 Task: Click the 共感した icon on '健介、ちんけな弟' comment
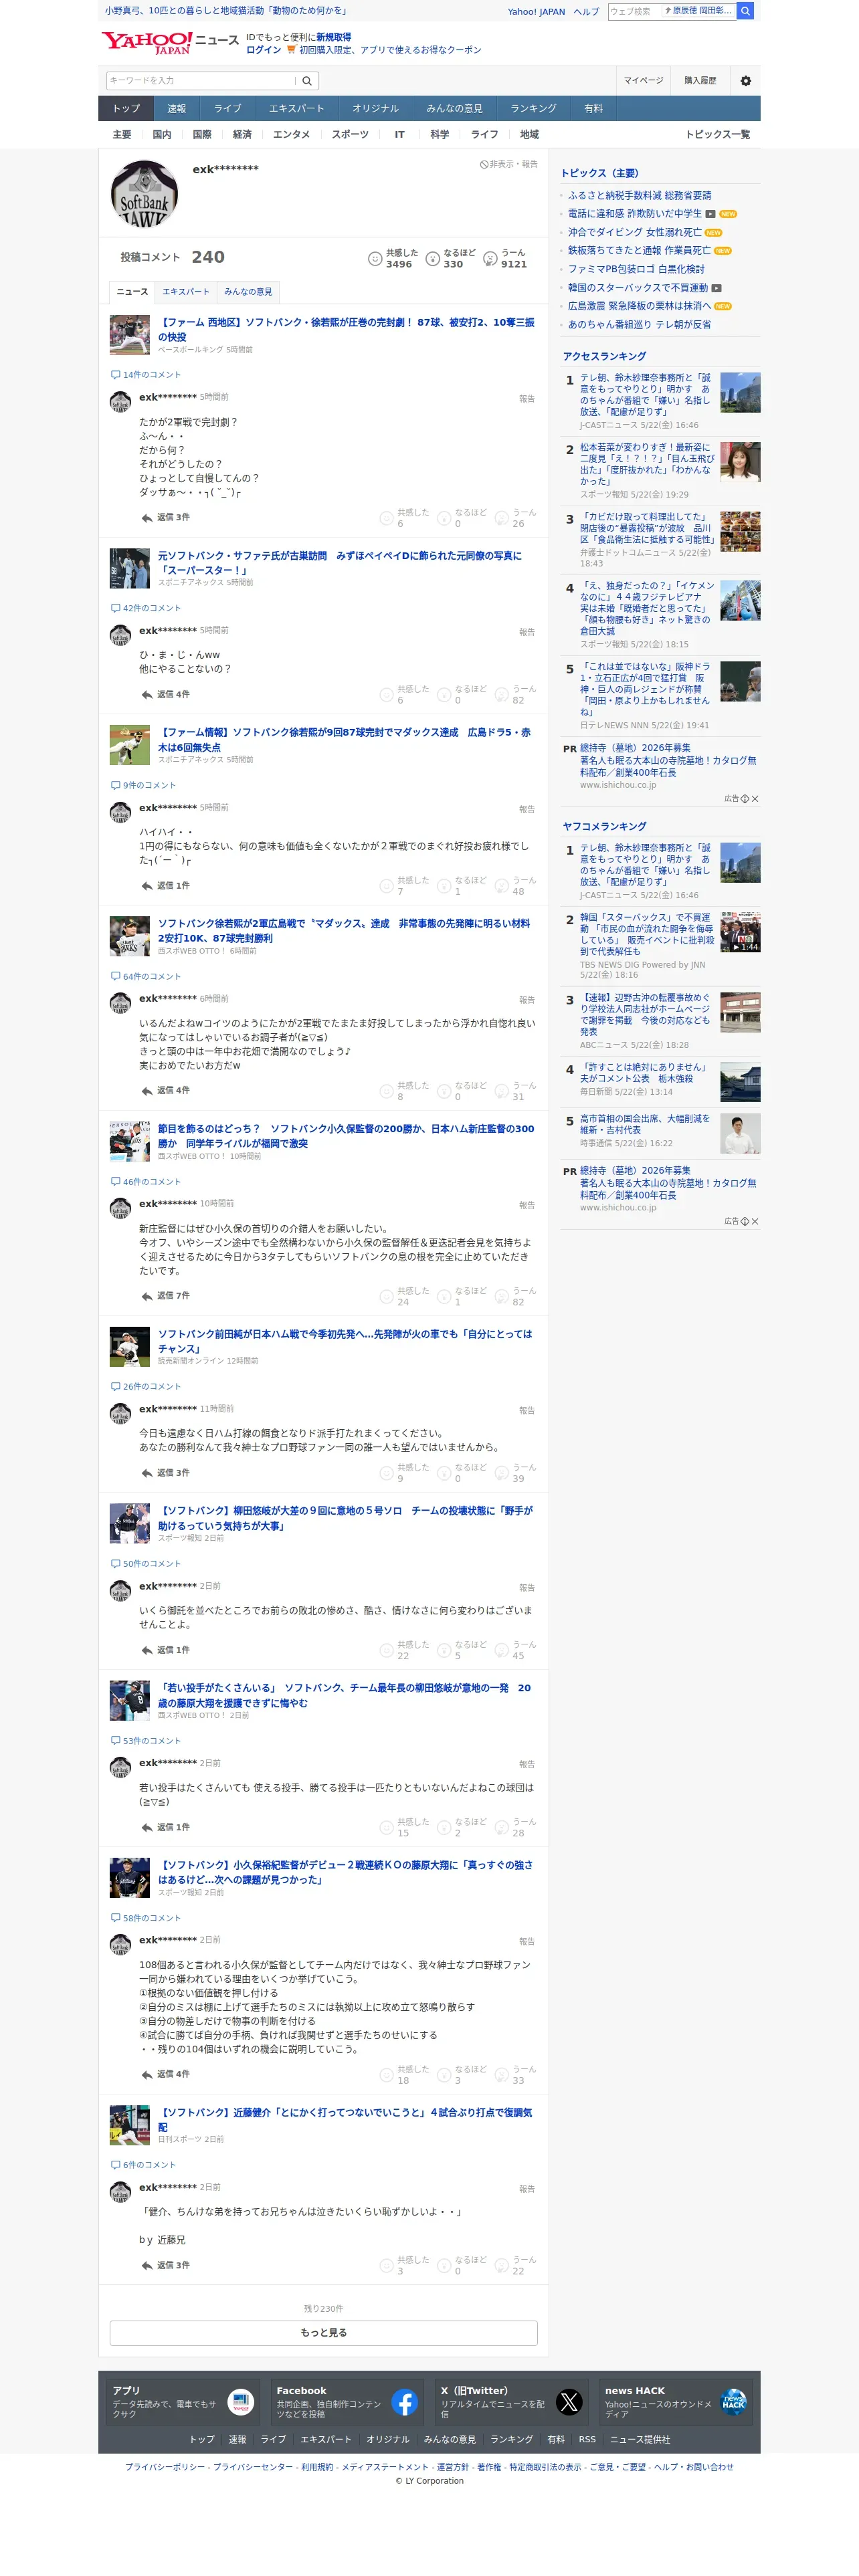tap(386, 2265)
